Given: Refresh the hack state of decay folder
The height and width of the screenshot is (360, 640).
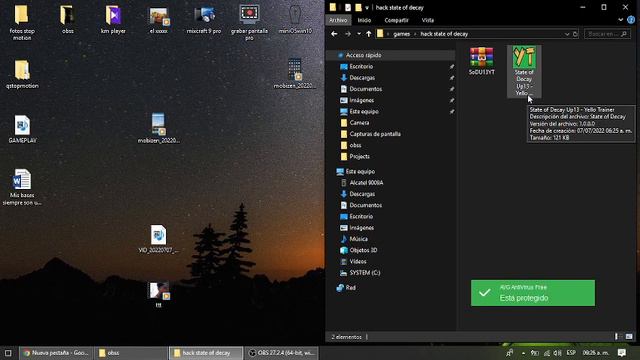Looking at the screenshot, I should (x=575, y=34).
